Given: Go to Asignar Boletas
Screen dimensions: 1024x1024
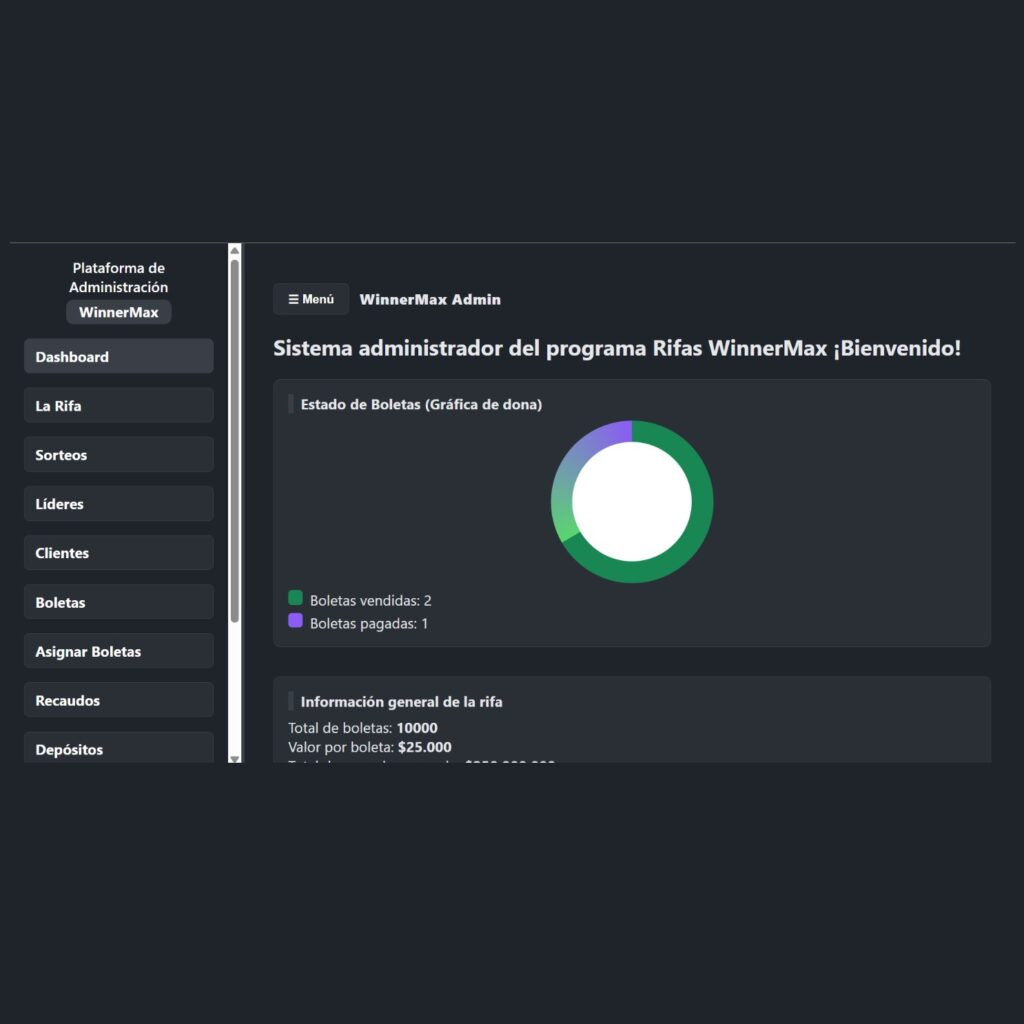Looking at the screenshot, I should click(x=118, y=650).
